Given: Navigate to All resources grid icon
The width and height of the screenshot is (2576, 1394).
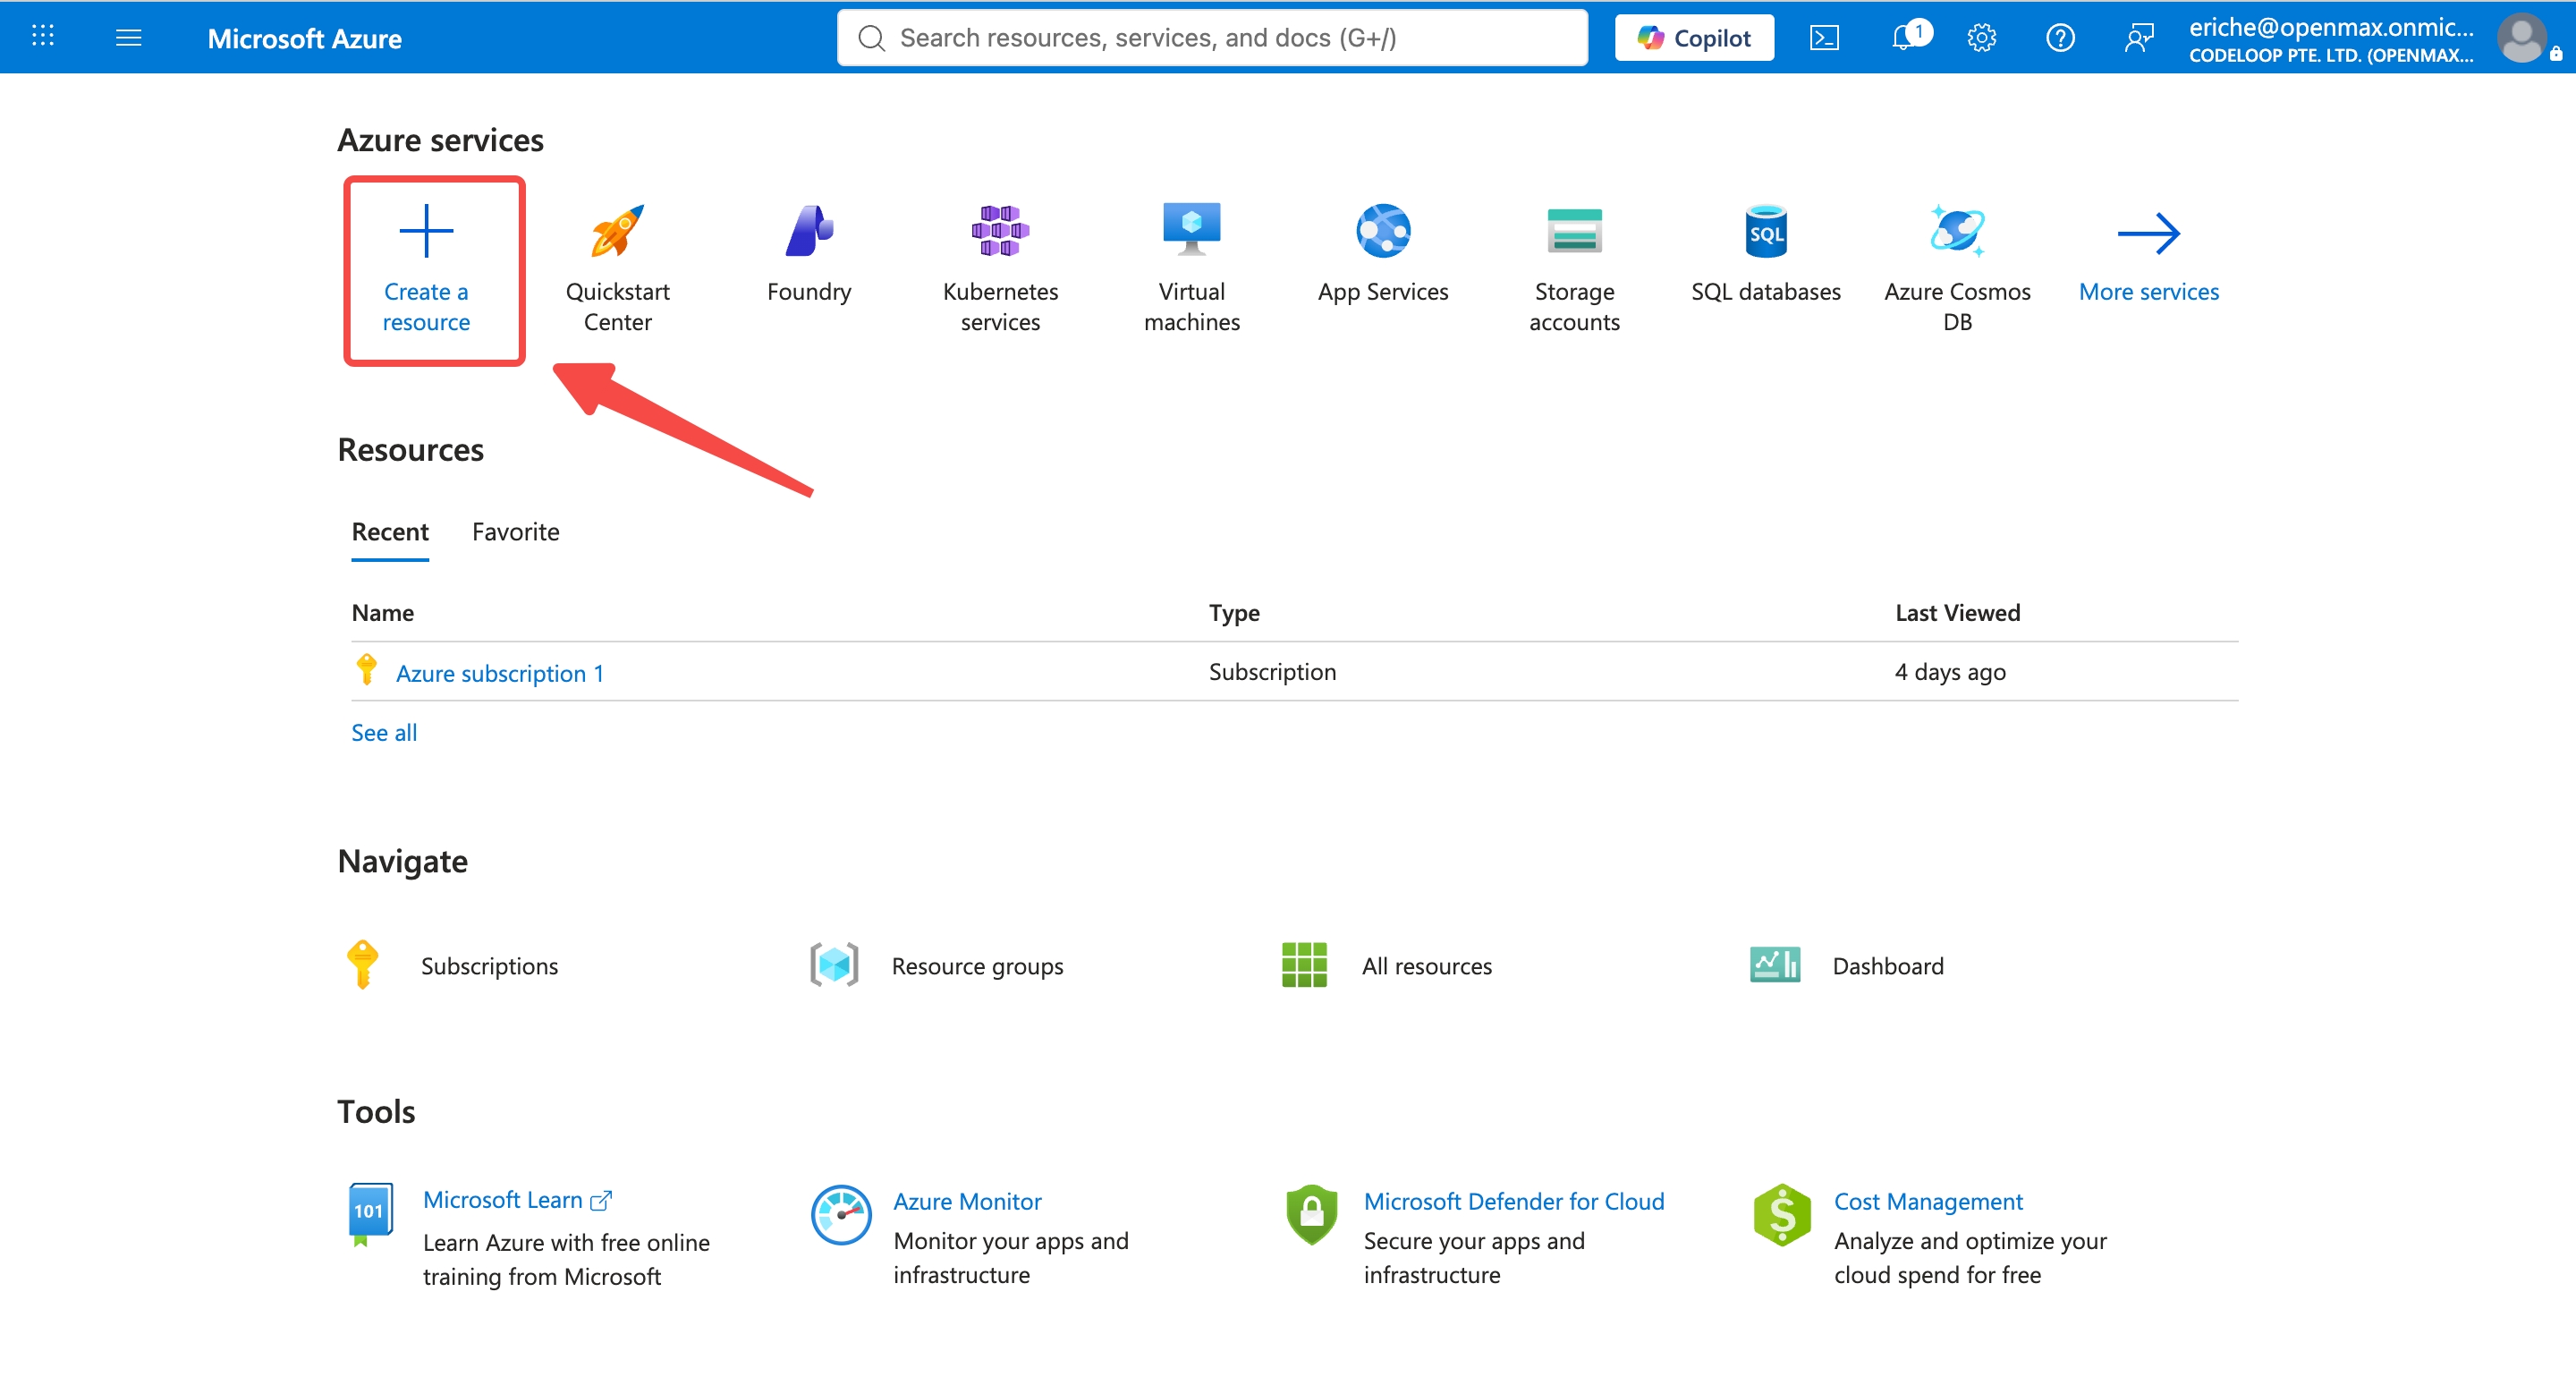Looking at the screenshot, I should (x=1304, y=965).
